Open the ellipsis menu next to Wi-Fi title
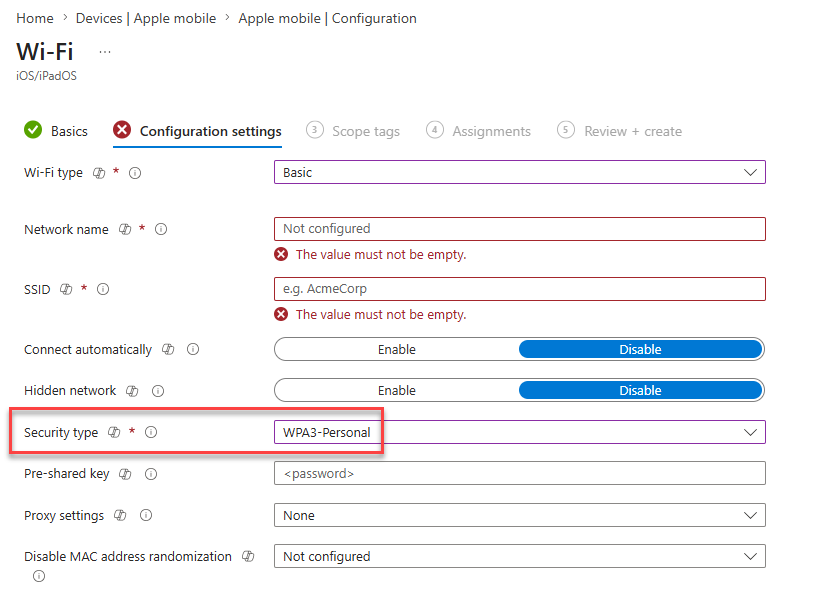The height and width of the screenshot is (593, 836). [x=105, y=52]
